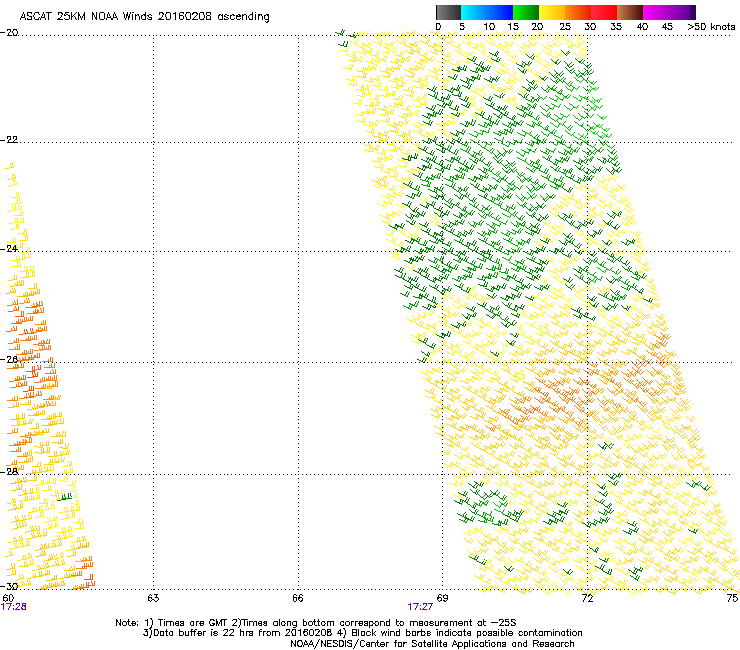The width and height of the screenshot is (740, 650).
Task: Click the latitude label '-24'
Action: 9,249
